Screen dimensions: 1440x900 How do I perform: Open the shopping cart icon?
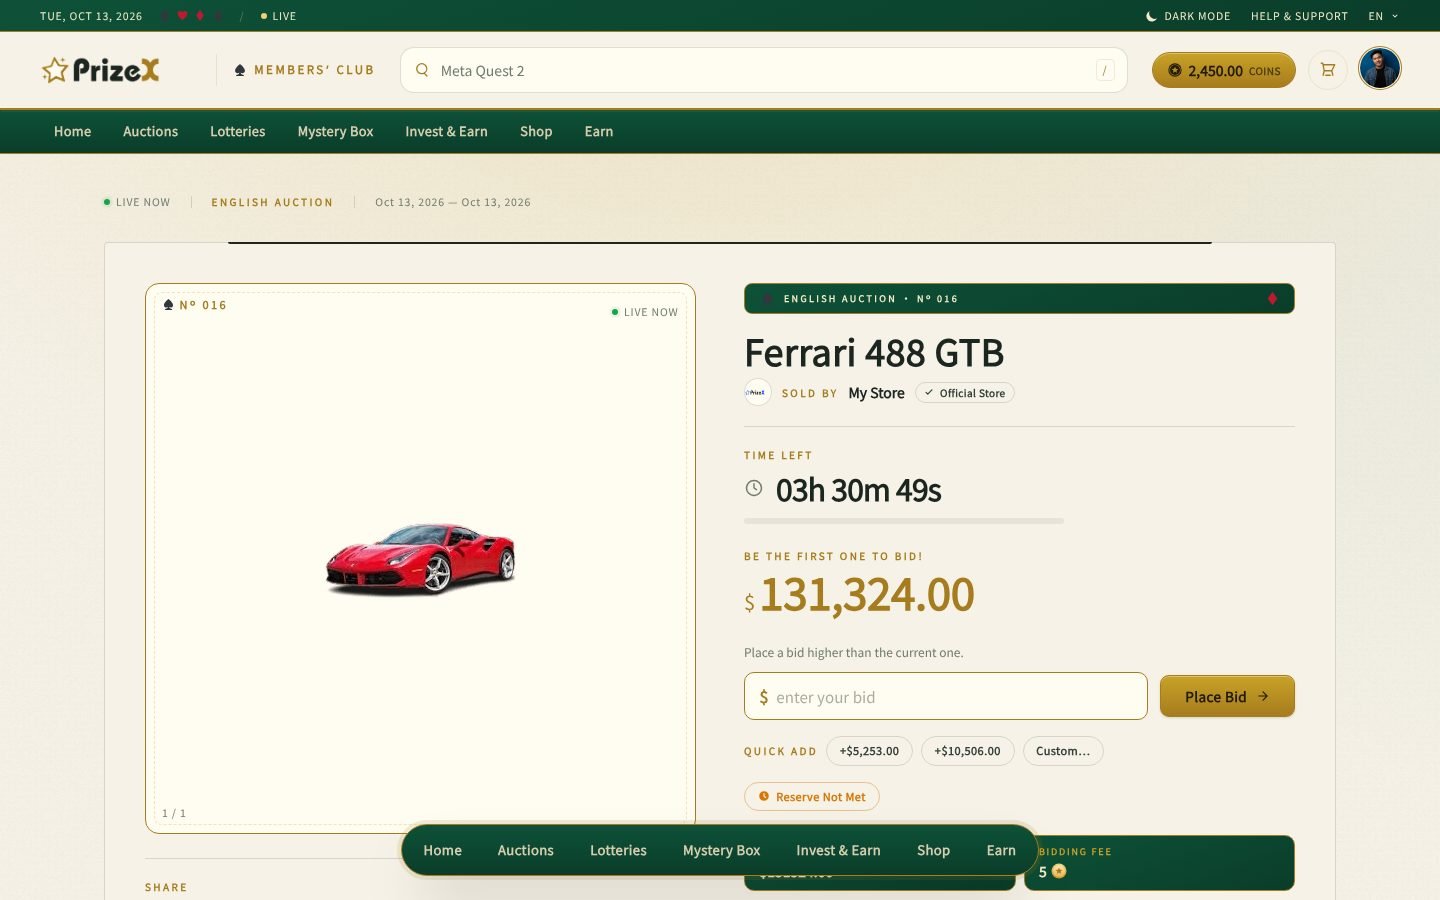(x=1328, y=70)
